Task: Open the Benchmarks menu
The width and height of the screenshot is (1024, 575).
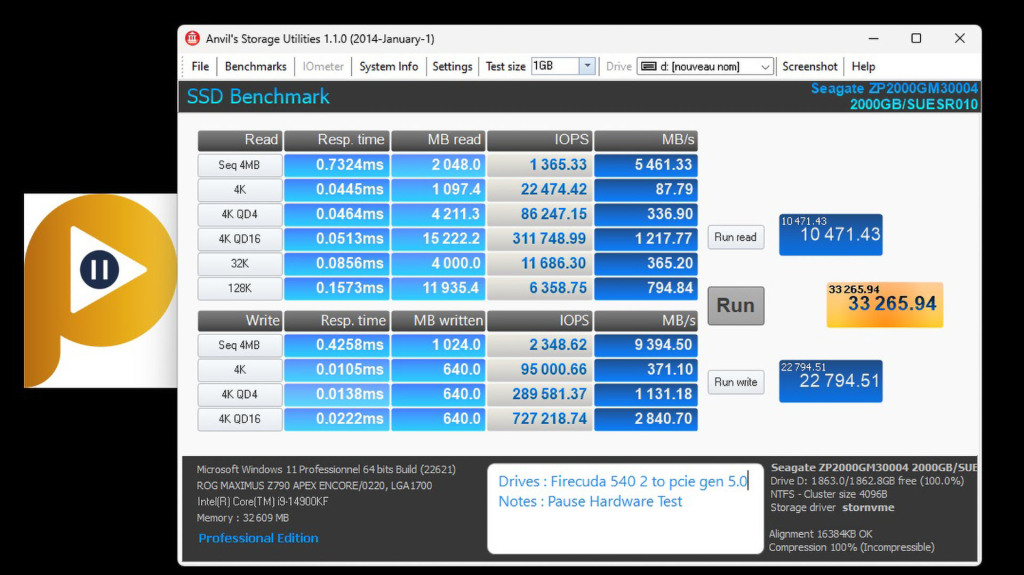Action: pyautogui.click(x=255, y=66)
